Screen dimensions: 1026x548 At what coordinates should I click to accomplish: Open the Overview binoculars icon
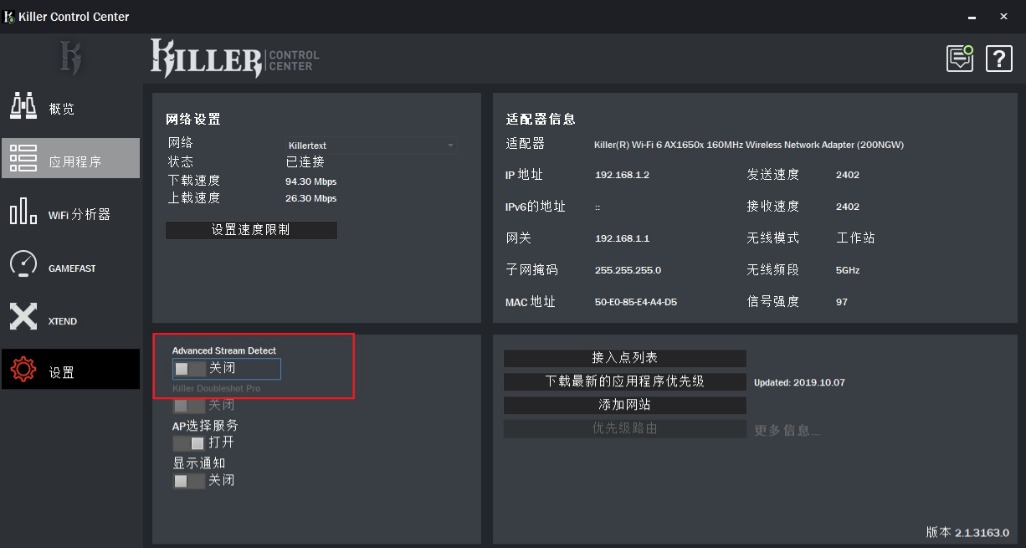(24, 106)
